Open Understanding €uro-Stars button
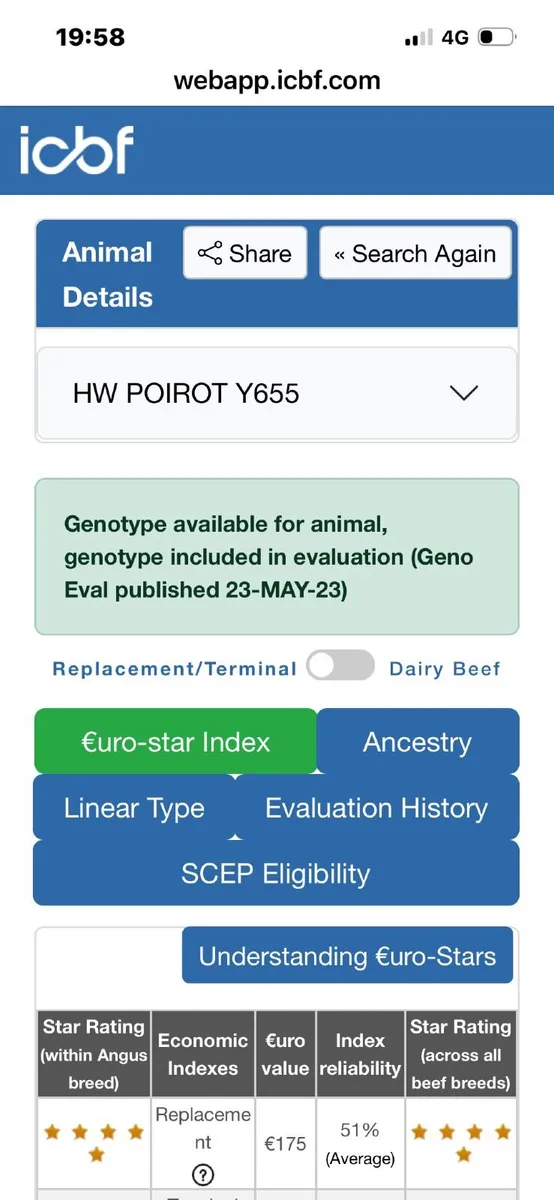The height and width of the screenshot is (1200, 554). coord(347,955)
